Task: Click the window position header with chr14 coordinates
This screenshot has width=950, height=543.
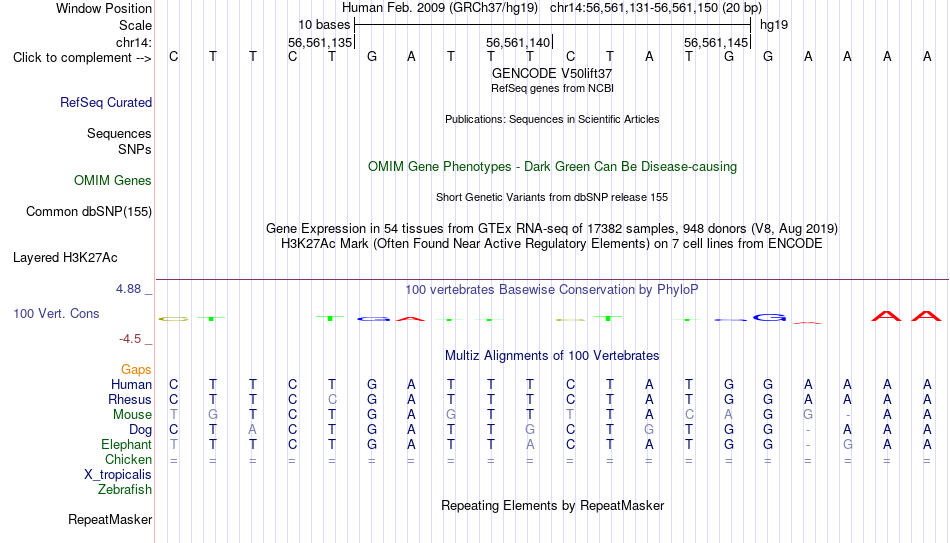Action: tap(552, 8)
